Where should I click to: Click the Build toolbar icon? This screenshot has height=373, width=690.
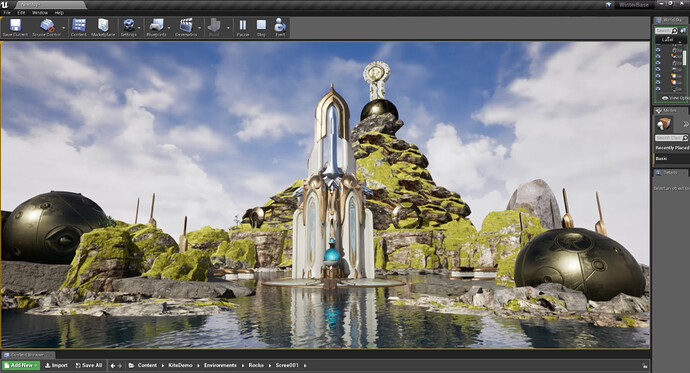coord(214,27)
